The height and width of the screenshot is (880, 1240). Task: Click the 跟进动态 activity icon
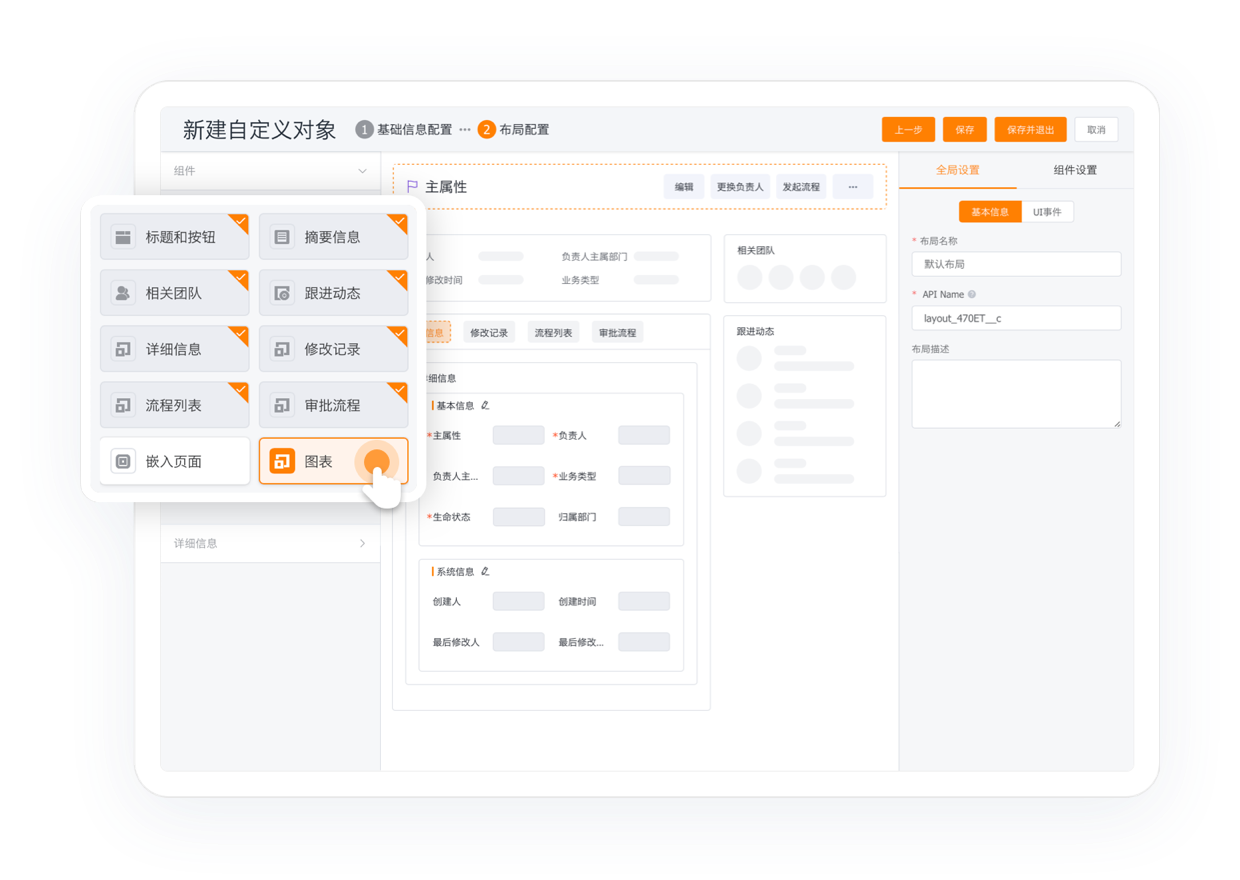click(282, 293)
